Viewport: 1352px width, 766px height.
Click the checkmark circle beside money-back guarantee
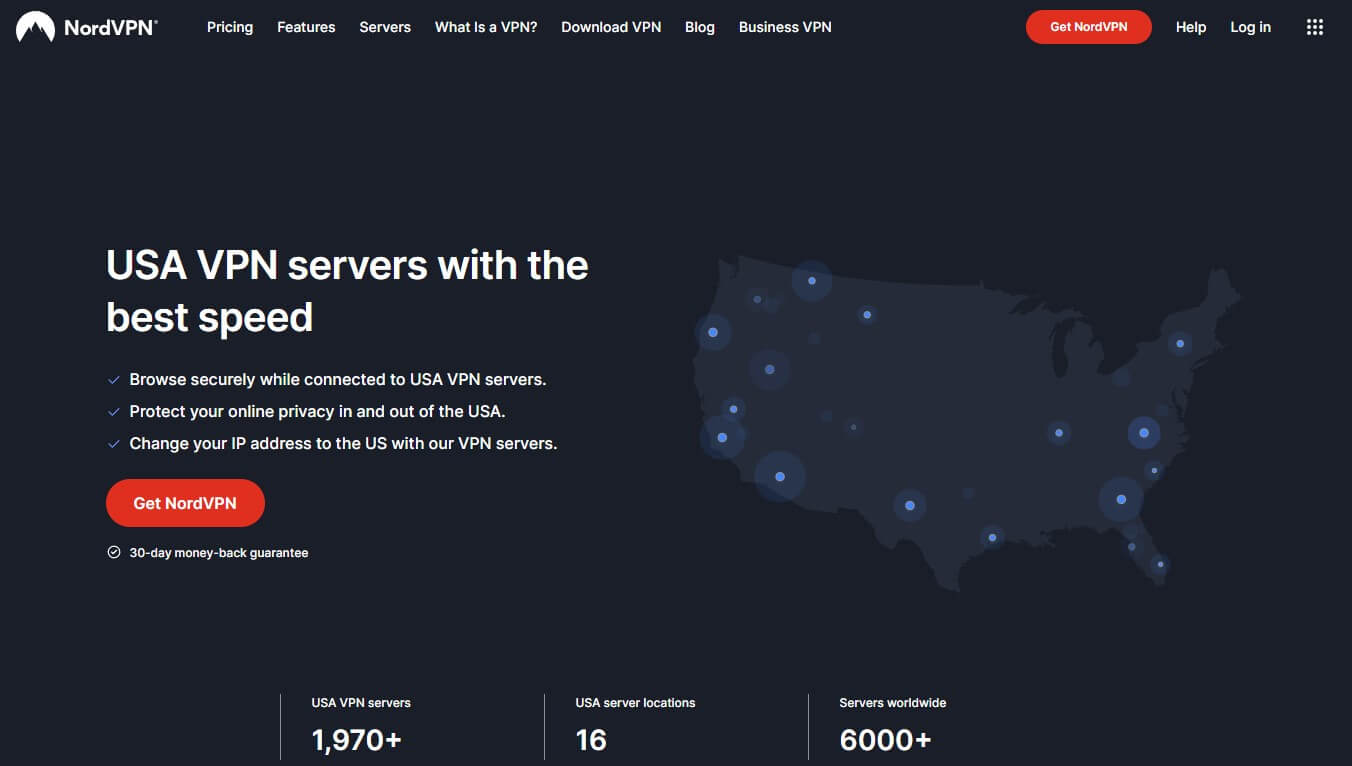coord(114,552)
